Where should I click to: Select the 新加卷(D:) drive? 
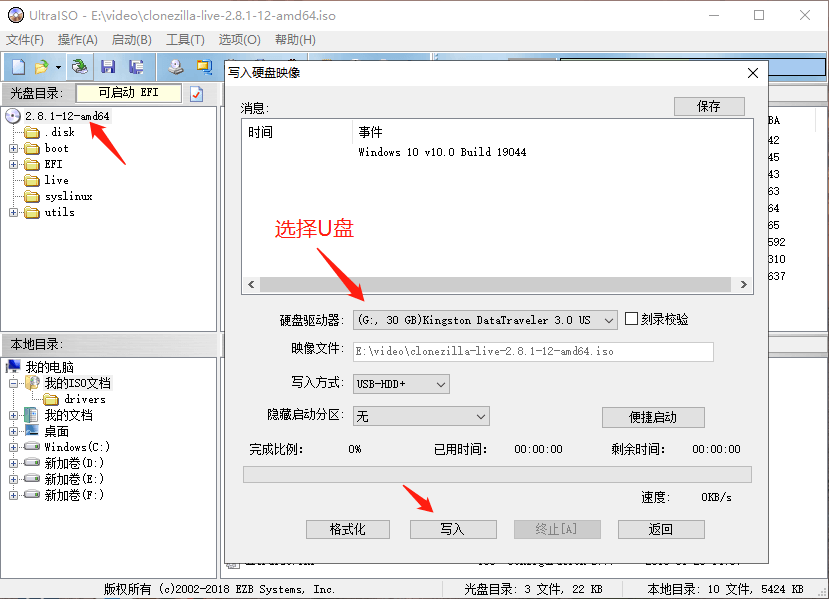pyautogui.click(x=74, y=463)
